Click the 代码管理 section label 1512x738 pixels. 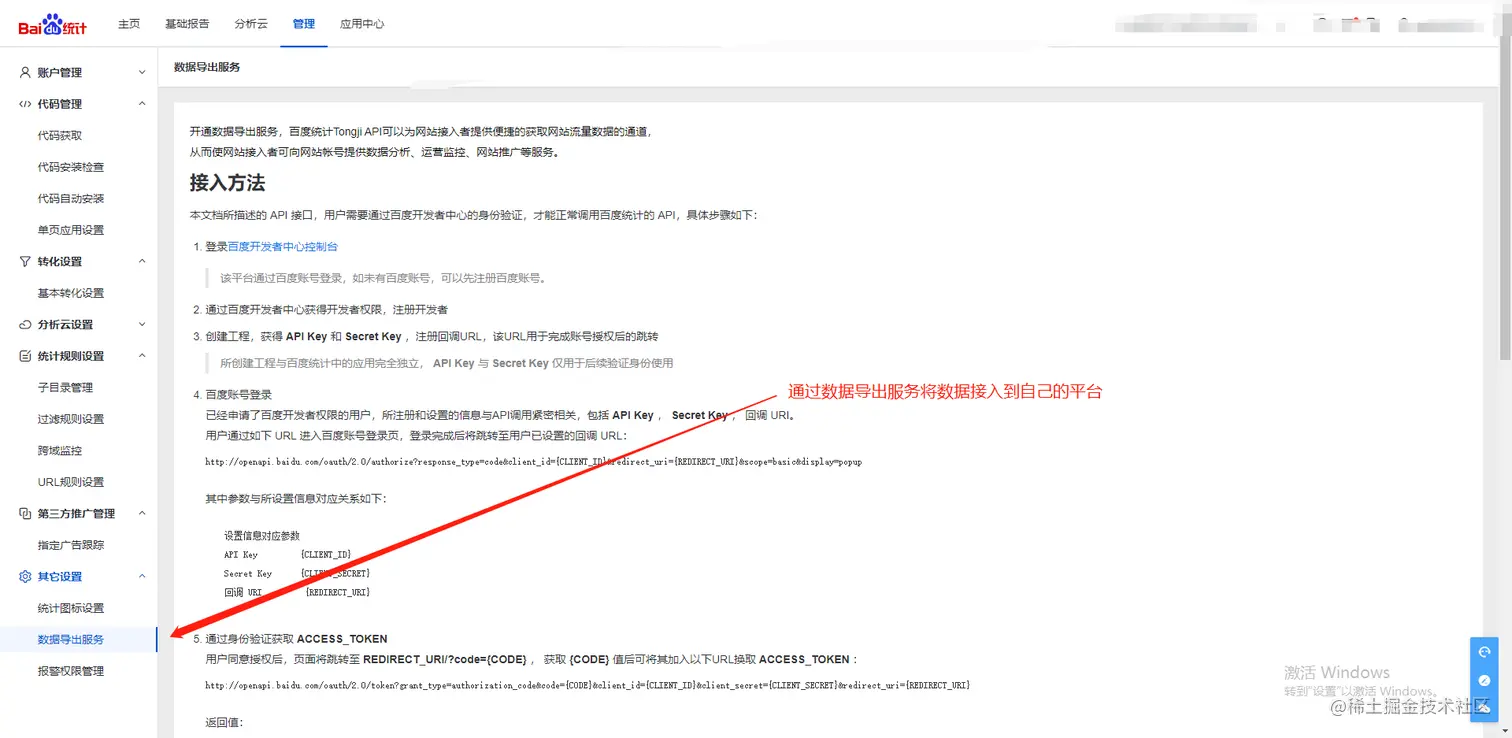pyautogui.click(x=60, y=104)
